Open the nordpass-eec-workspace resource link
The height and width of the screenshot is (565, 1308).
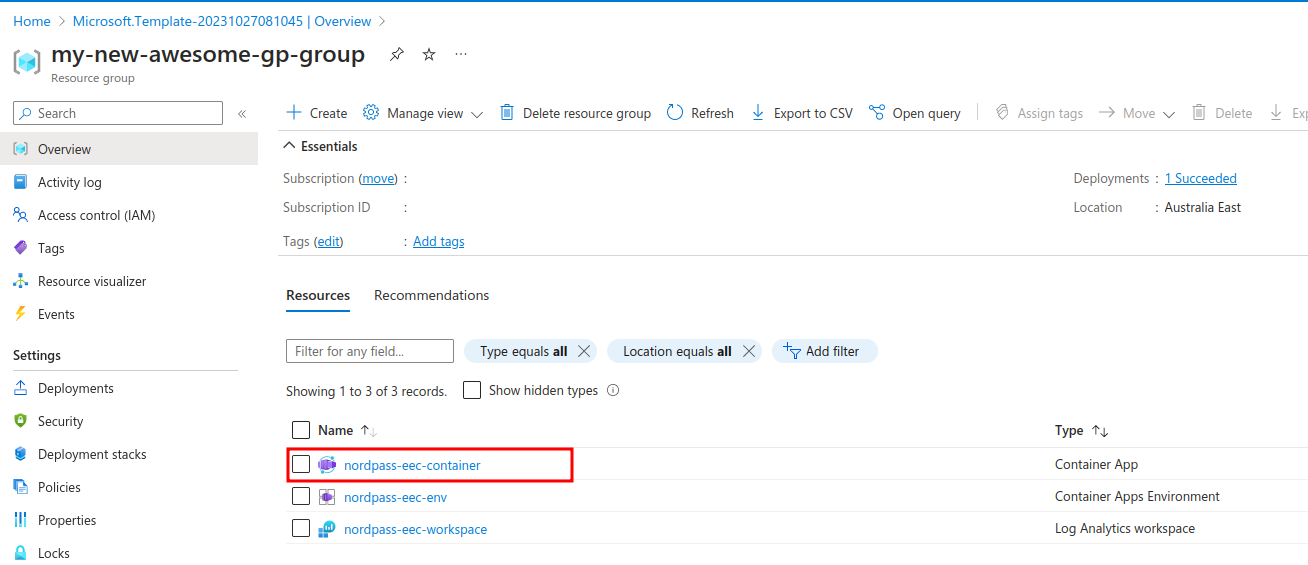click(416, 529)
